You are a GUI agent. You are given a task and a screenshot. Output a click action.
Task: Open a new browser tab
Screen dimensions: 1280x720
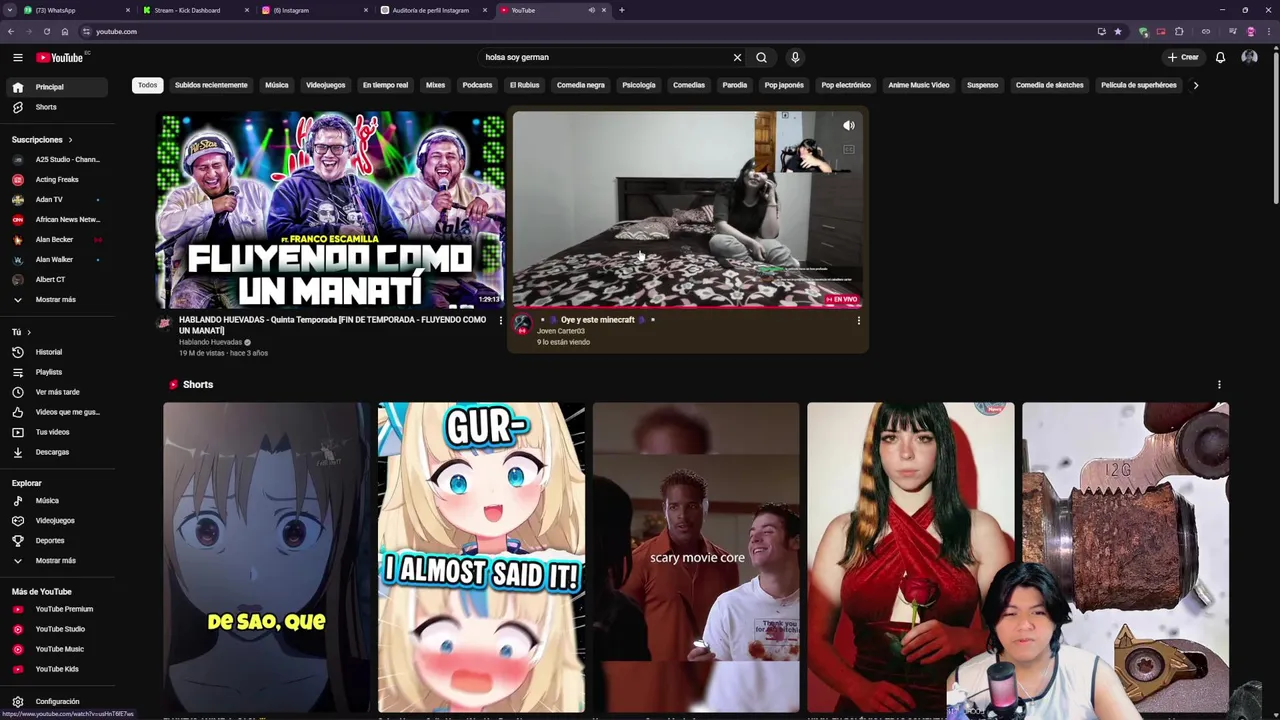[621, 10]
